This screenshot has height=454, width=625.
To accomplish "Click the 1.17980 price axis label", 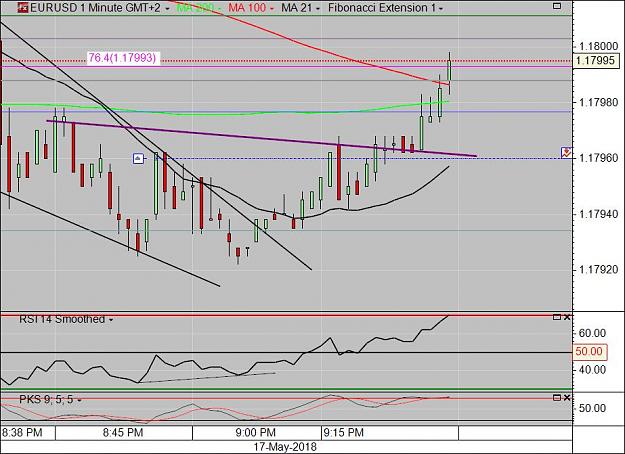I will pyautogui.click(x=598, y=102).
